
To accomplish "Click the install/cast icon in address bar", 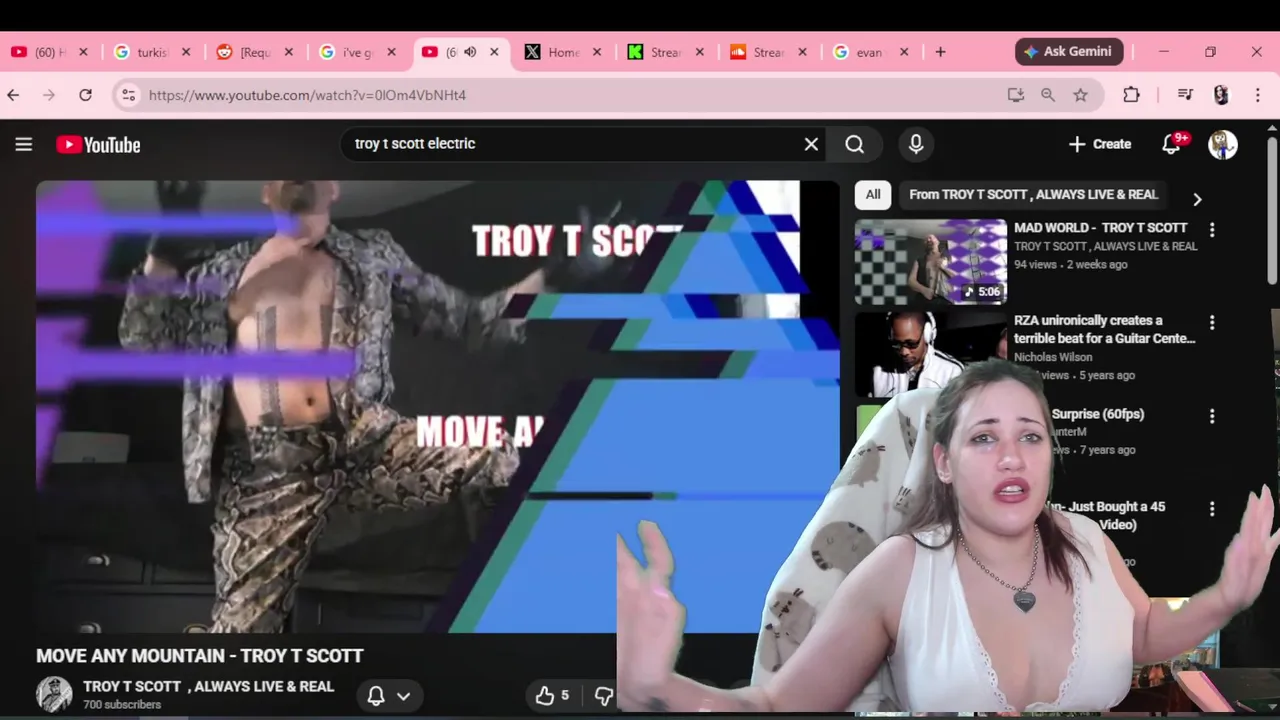I will click(1015, 95).
